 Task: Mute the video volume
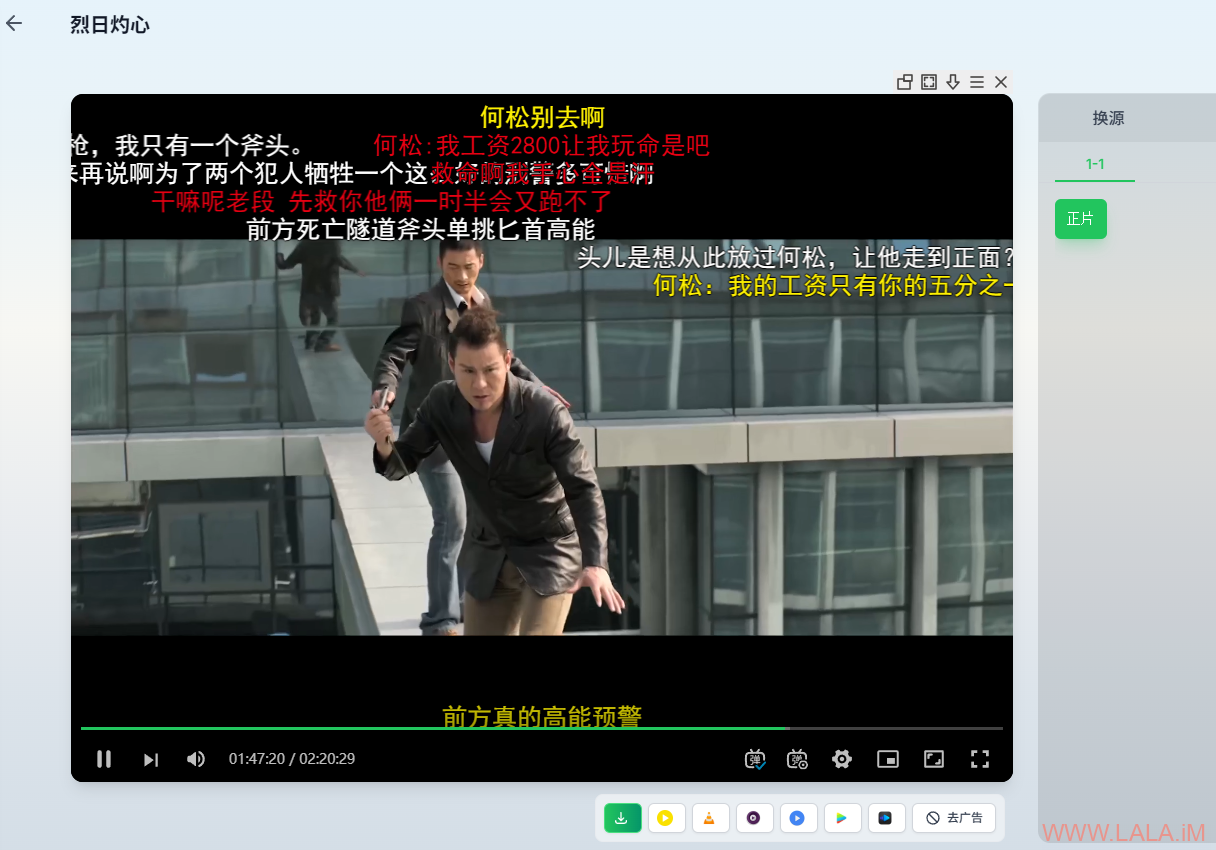click(196, 759)
